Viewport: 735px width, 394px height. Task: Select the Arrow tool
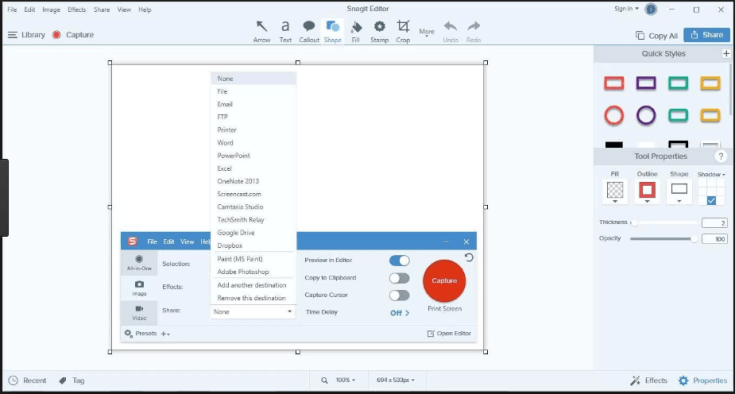coord(262,31)
